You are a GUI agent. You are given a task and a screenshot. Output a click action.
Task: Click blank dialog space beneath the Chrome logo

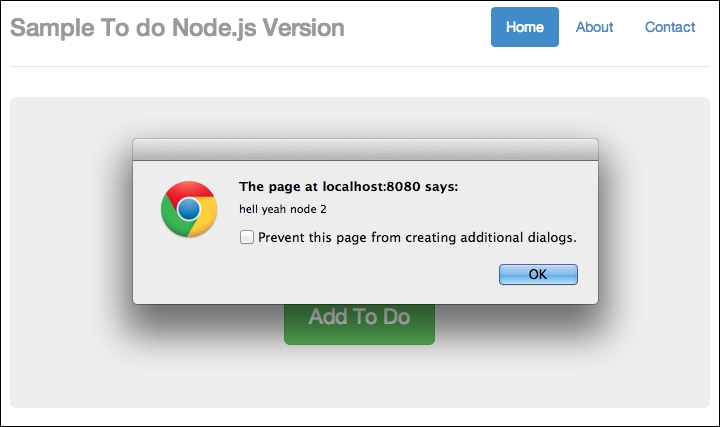[189, 268]
